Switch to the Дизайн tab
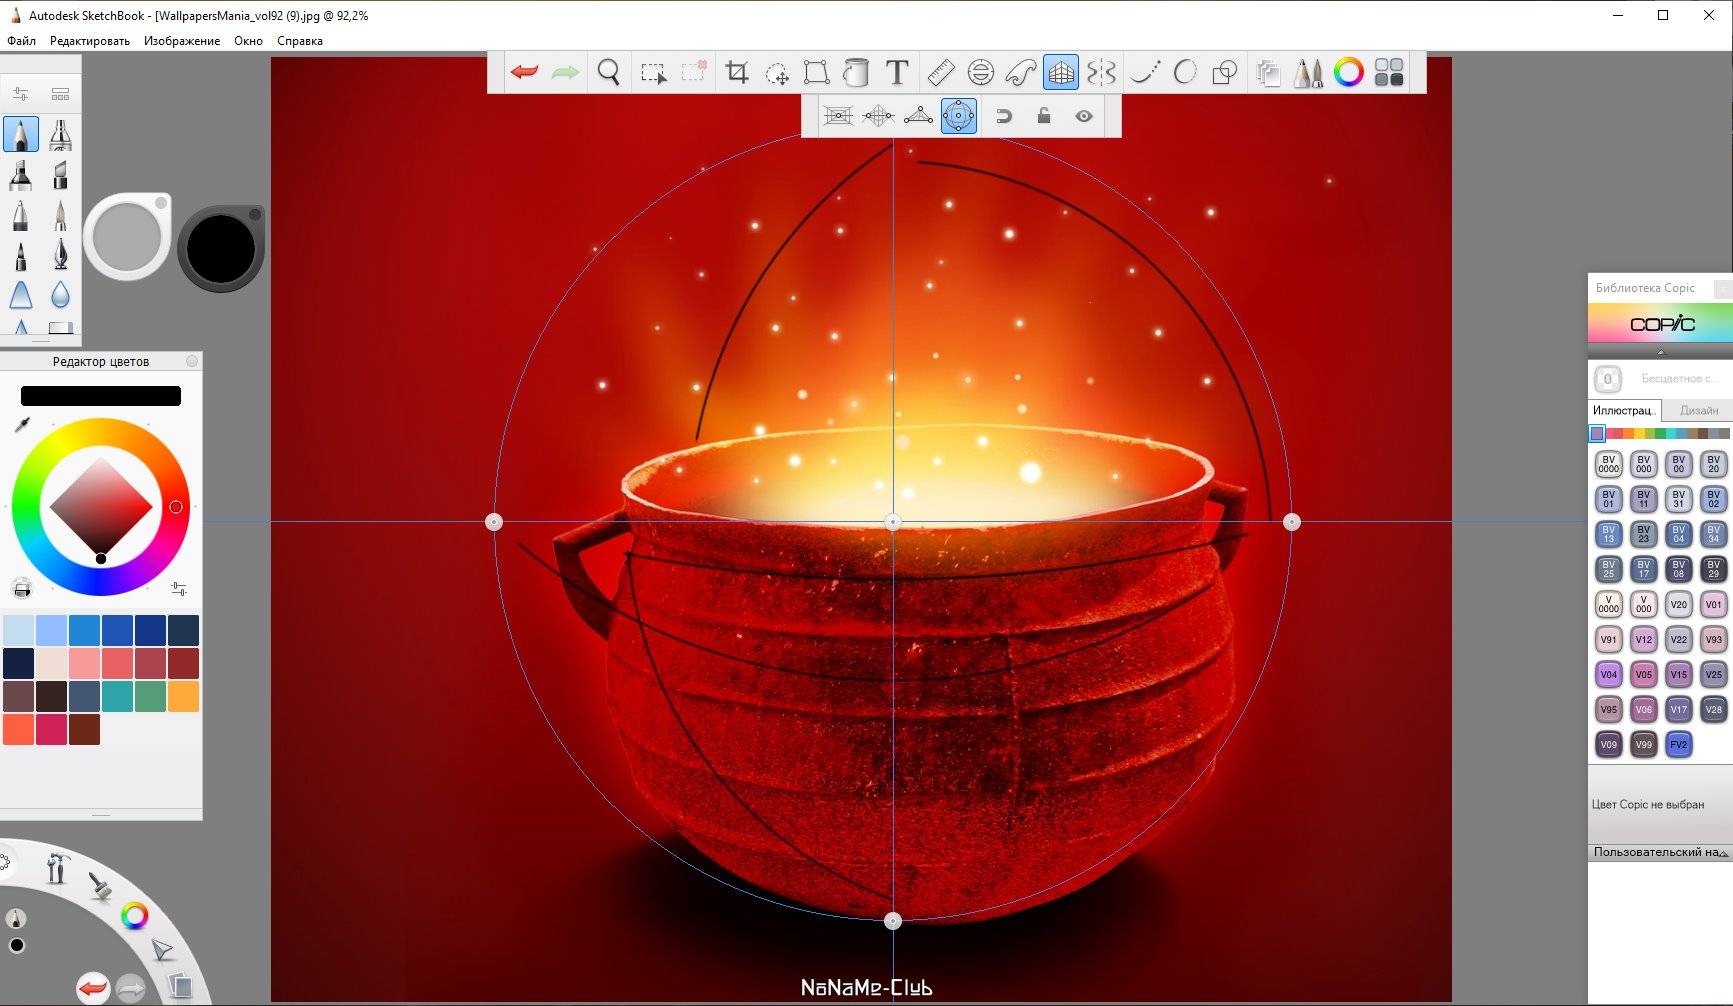This screenshot has width=1733, height=1006. click(x=1698, y=410)
